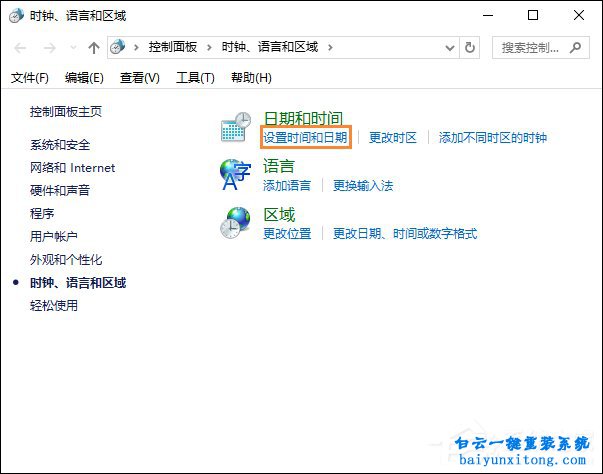
Task: Open the 区域 heading
Action: [279, 215]
